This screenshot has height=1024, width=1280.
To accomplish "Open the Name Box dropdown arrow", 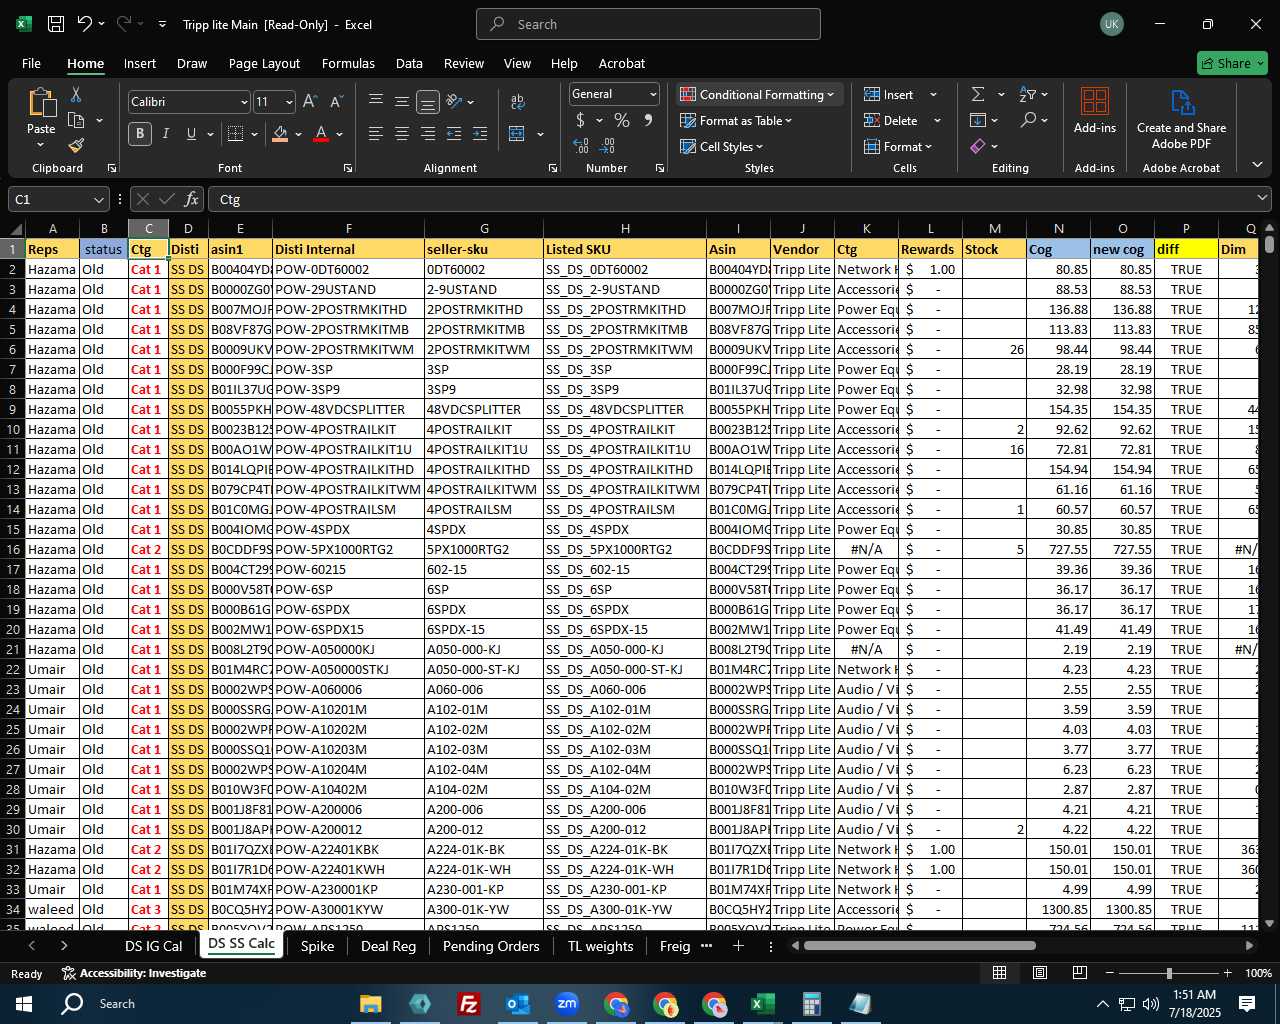I will click(97, 199).
